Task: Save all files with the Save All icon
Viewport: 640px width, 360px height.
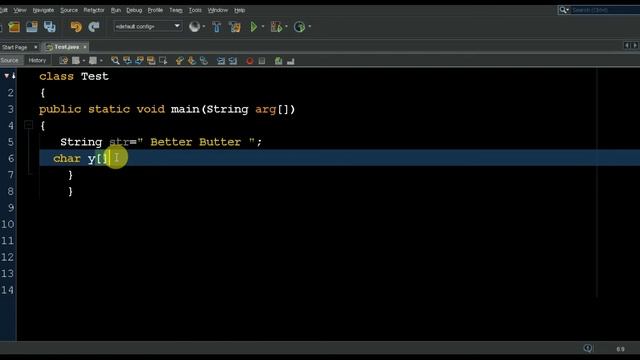Action: pyautogui.click(x=50, y=27)
